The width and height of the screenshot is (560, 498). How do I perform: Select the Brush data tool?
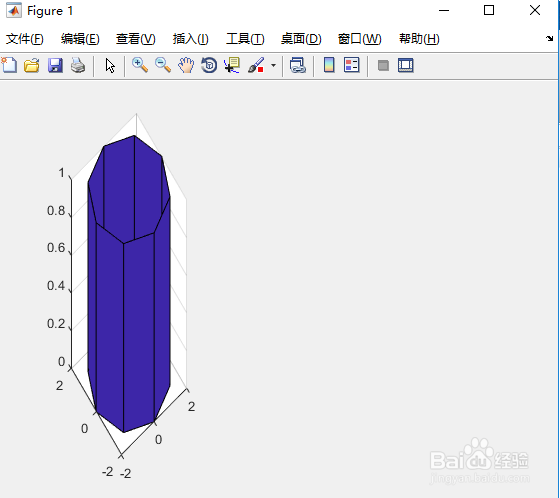(x=256, y=66)
